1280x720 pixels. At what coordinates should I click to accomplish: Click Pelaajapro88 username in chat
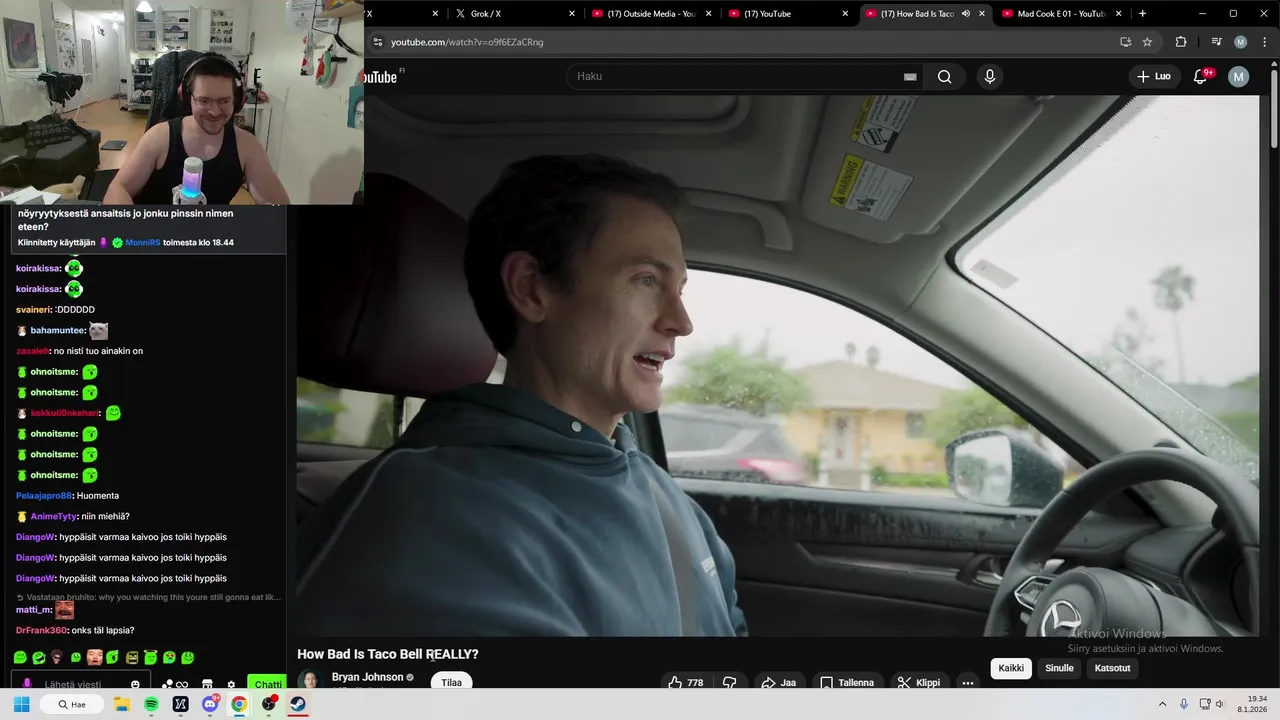tap(44, 496)
